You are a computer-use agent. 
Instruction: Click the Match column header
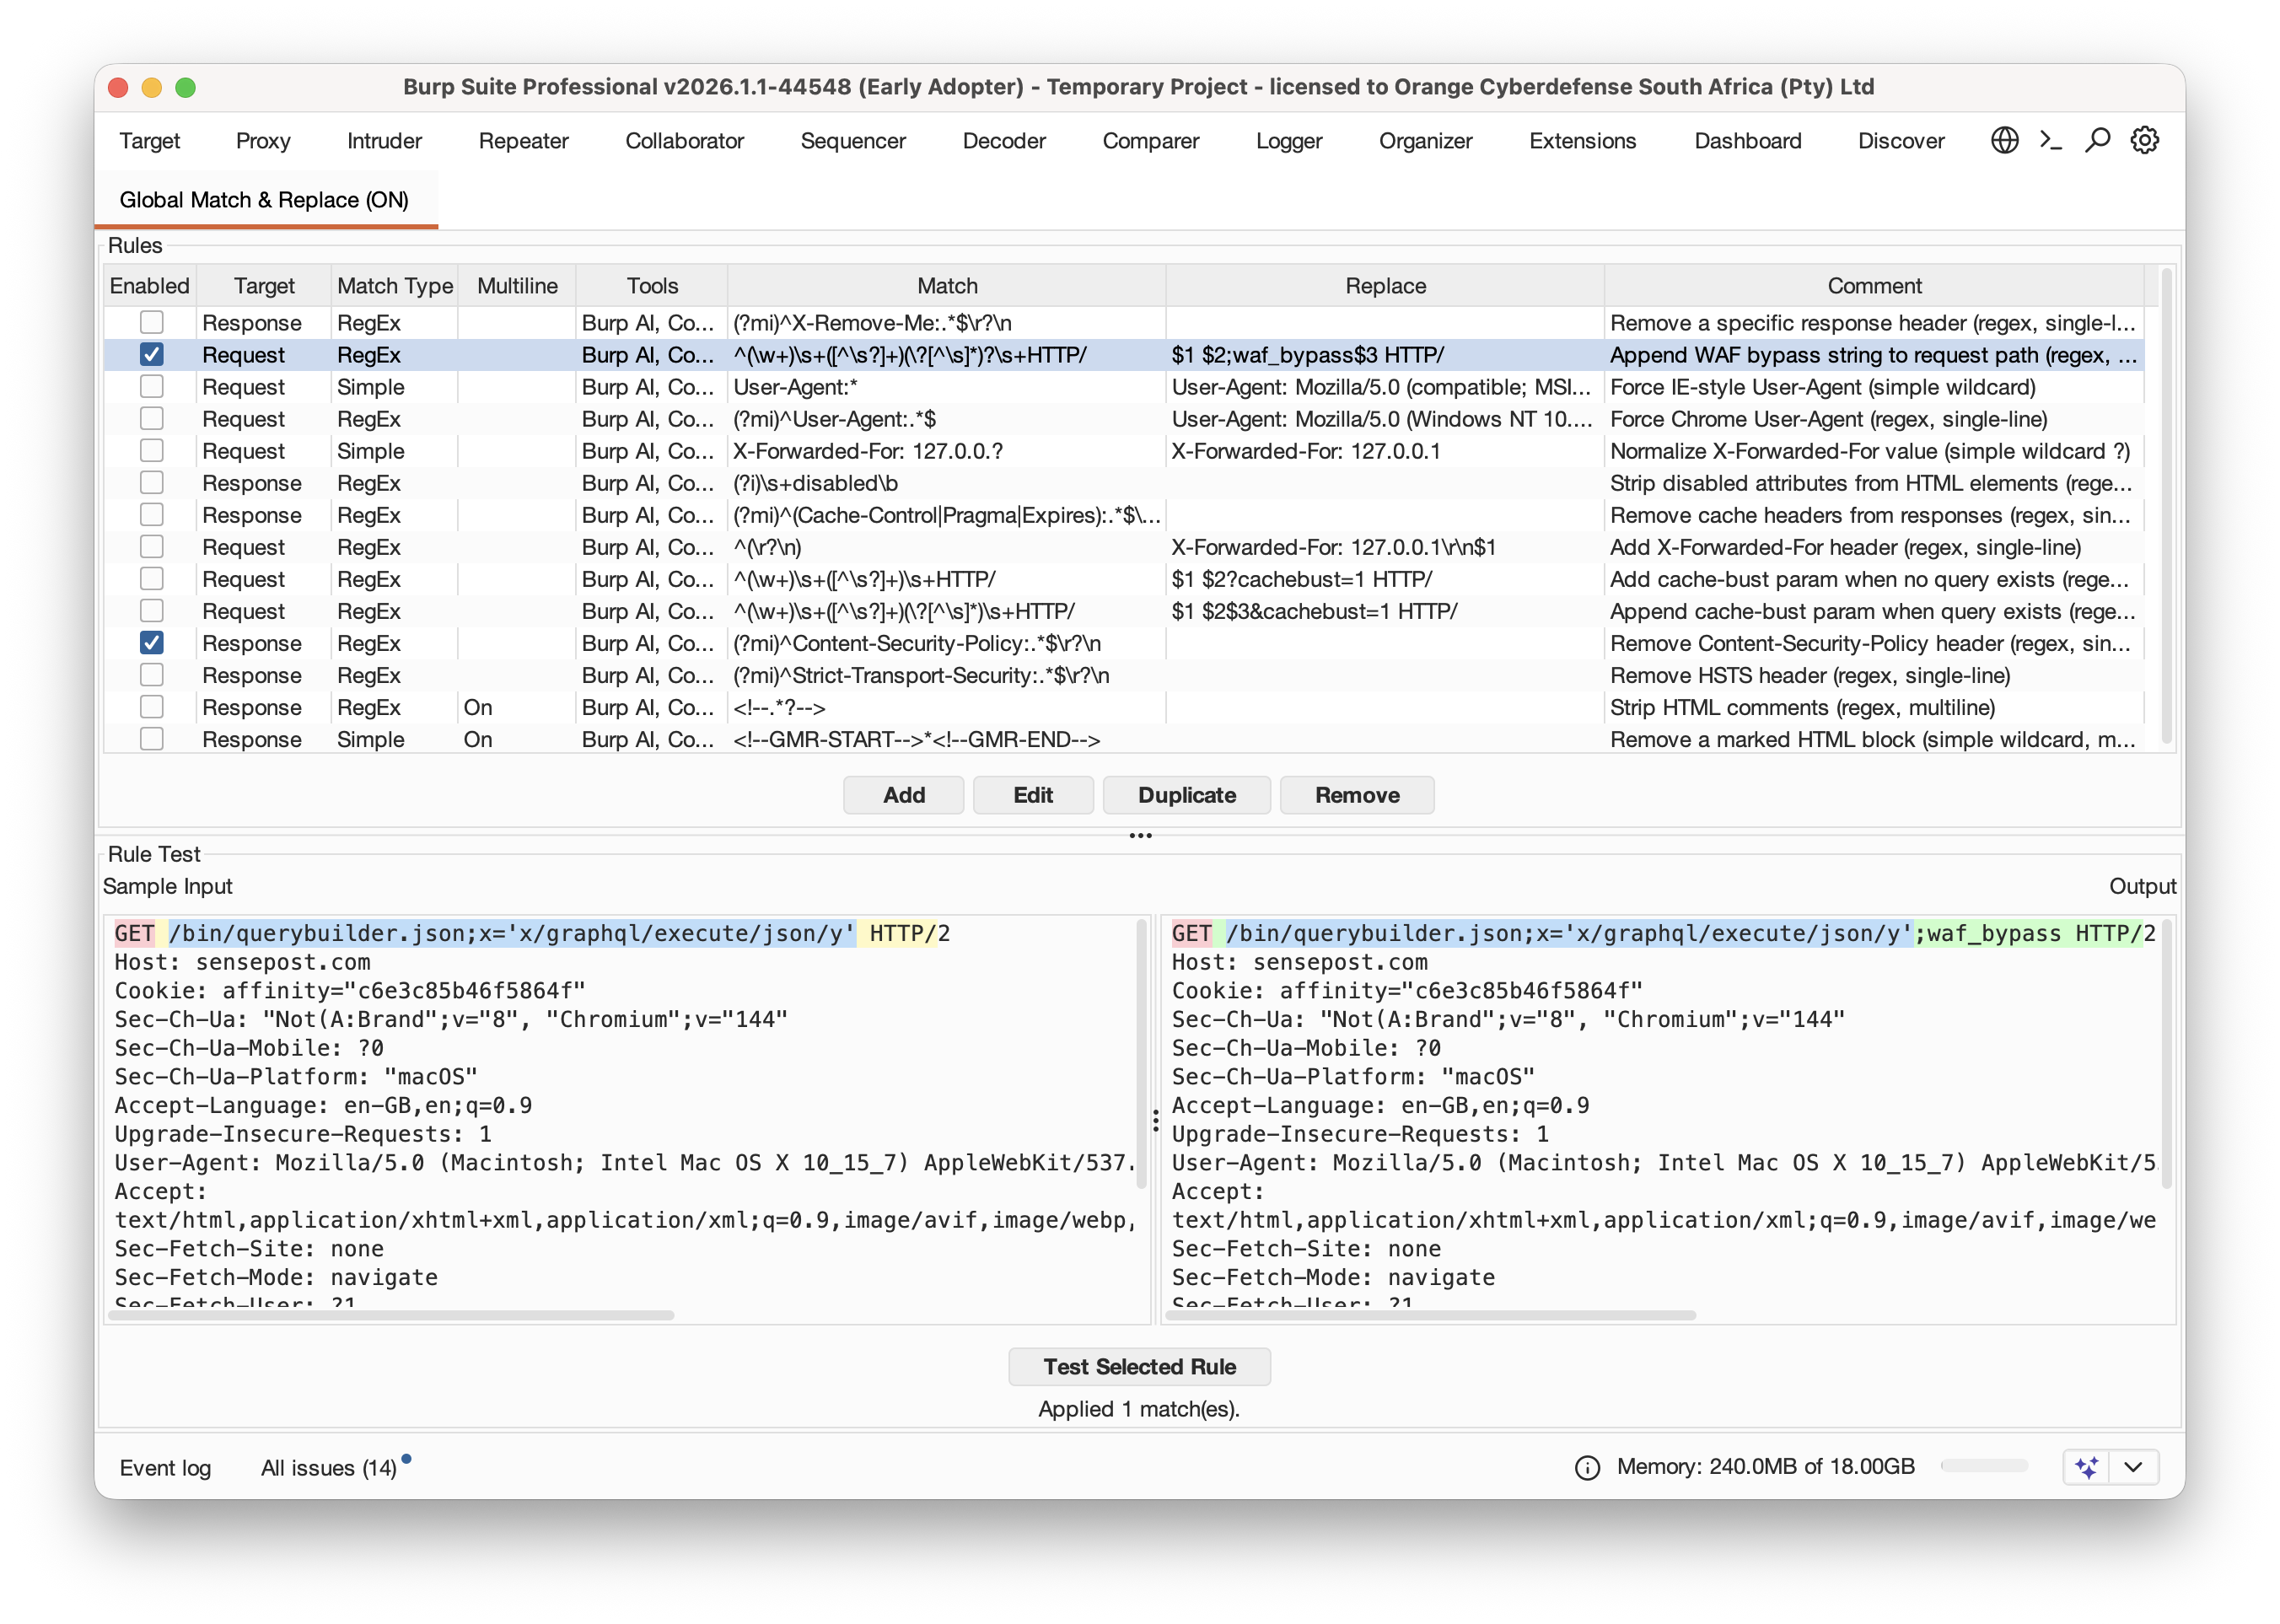(947, 286)
